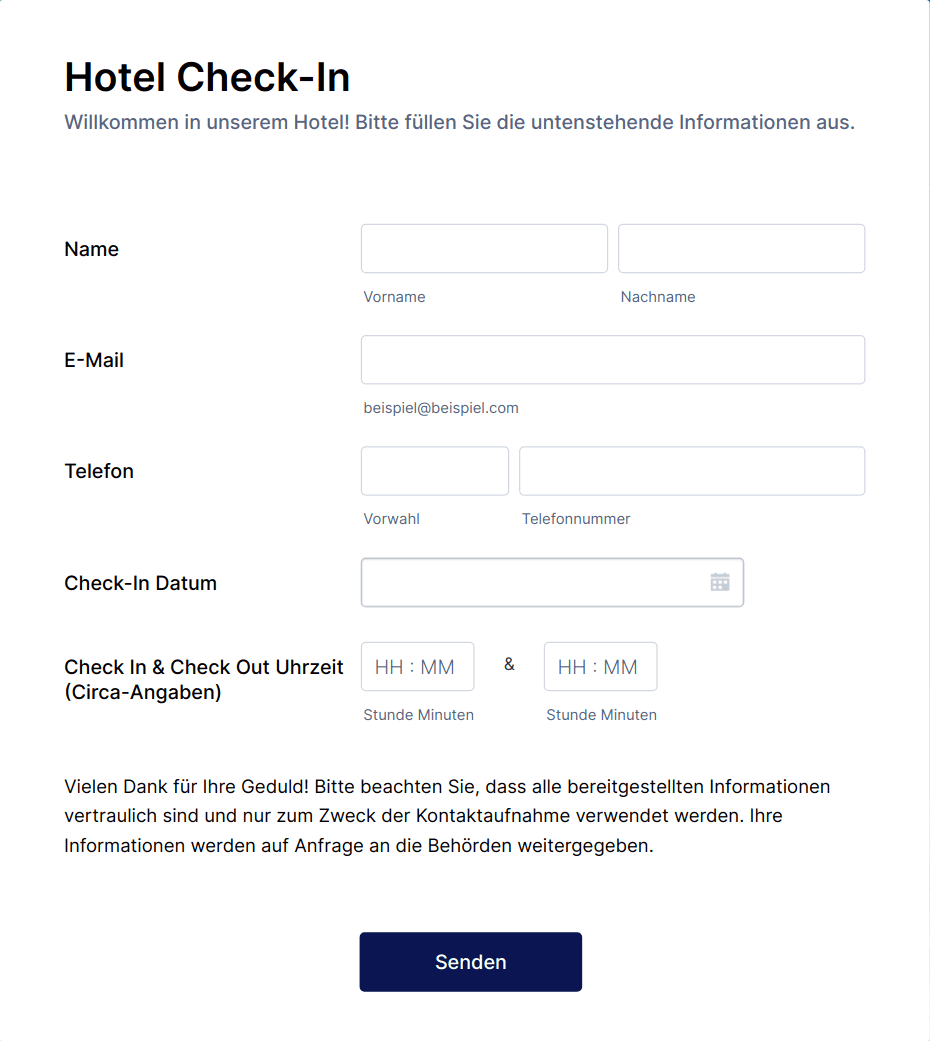Select the E-Mail input field
Viewport: 930px width, 1041px height.
613,360
